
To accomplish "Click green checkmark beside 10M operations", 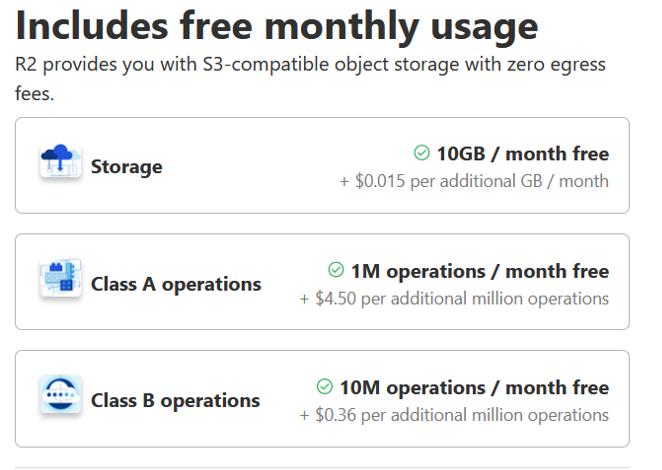I will (x=324, y=387).
